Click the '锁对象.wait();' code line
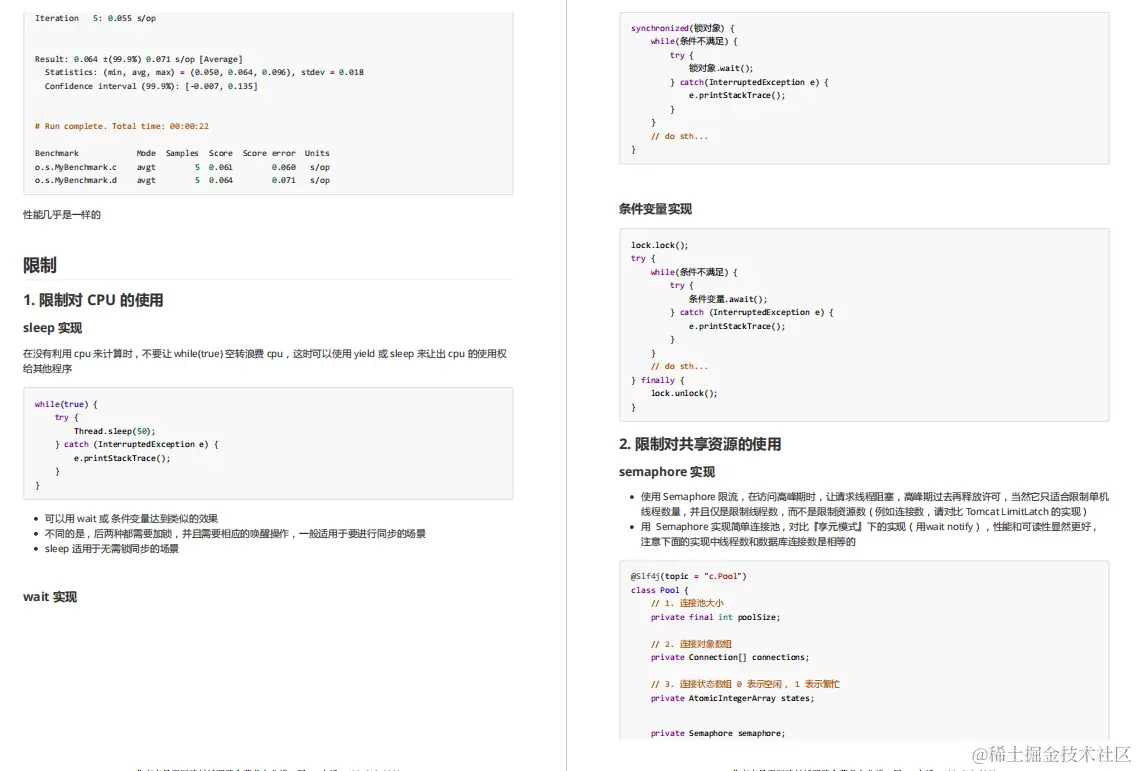 (x=721, y=68)
